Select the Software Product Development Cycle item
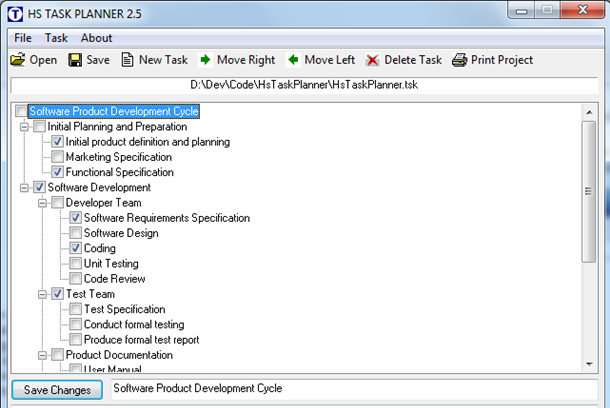This screenshot has width=610, height=408. pyautogui.click(x=114, y=111)
